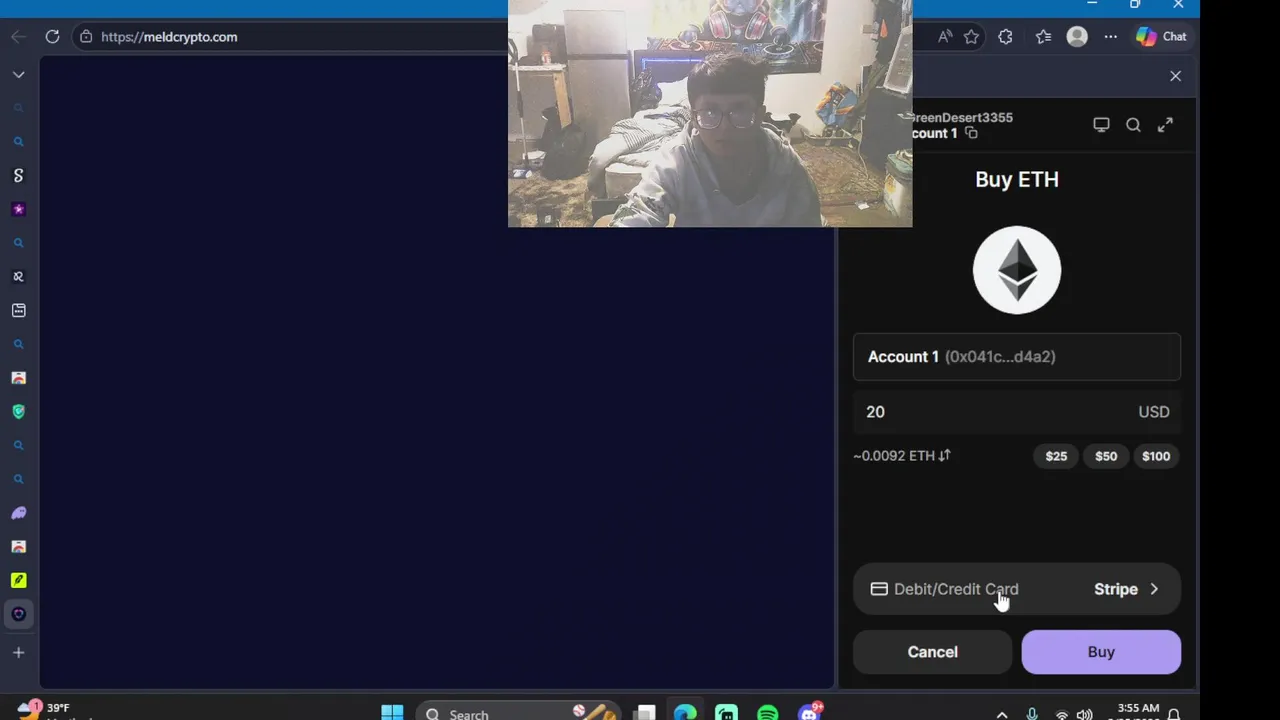This screenshot has width=1280, height=720.
Task: Collapse vertical tabs with the top chevron
Action: [18, 75]
